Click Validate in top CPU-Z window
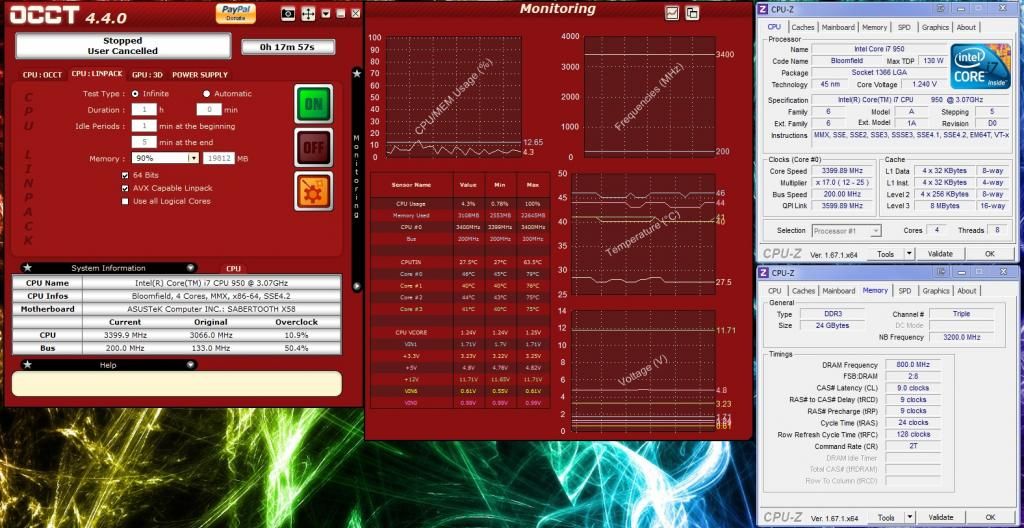Screen dimensions: 1024x528 pyautogui.click(x=940, y=254)
